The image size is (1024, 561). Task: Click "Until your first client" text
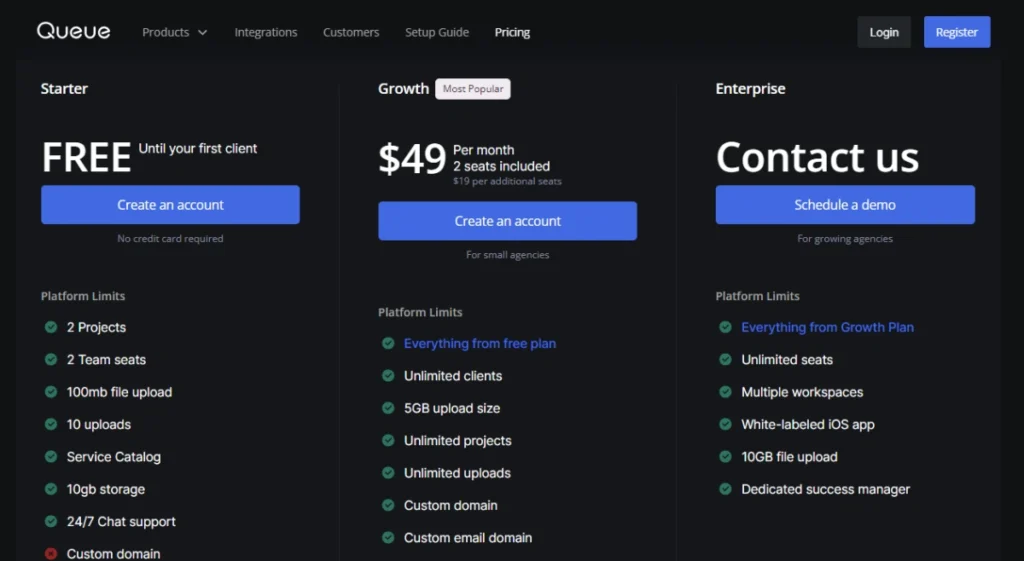pyautogui.click(x=198, y=148)
